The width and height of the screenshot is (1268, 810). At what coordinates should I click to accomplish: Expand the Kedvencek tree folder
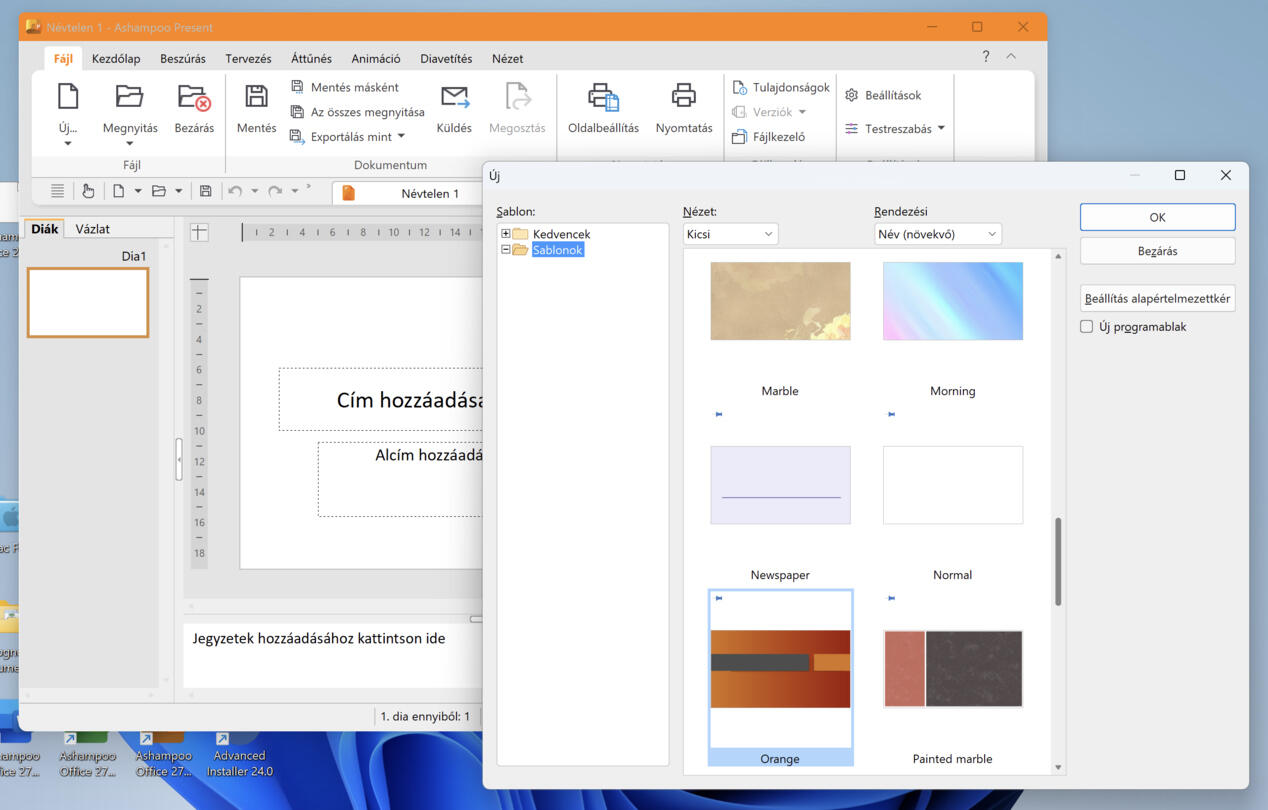point(506,234)
